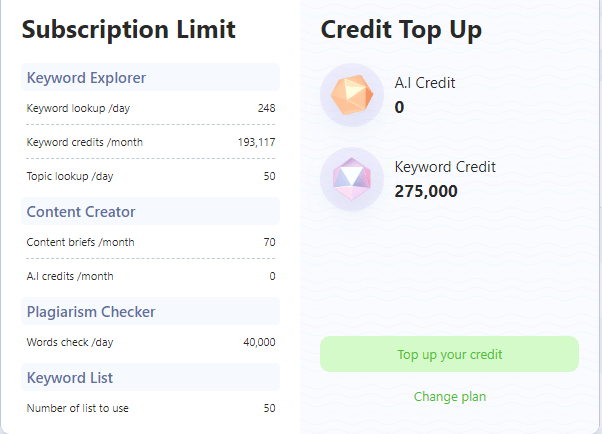Click the 193,117 keyword credits value
602x434 pixels.
tap(256, 142)
